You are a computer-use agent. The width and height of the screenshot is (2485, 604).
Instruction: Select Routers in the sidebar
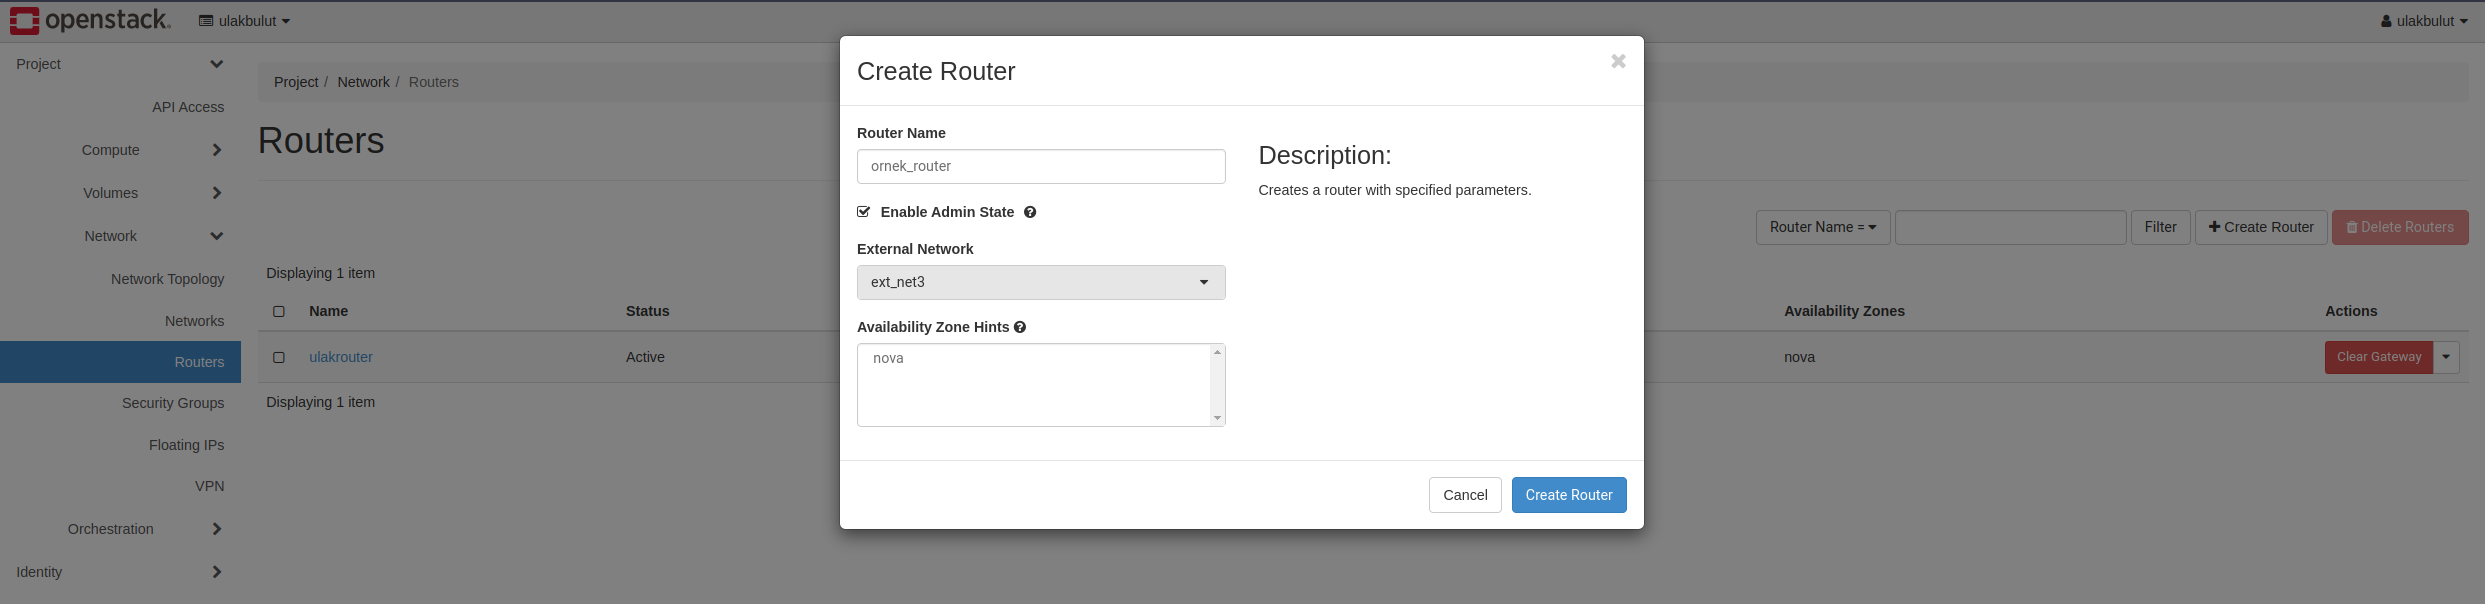click(x=120, y=362)
